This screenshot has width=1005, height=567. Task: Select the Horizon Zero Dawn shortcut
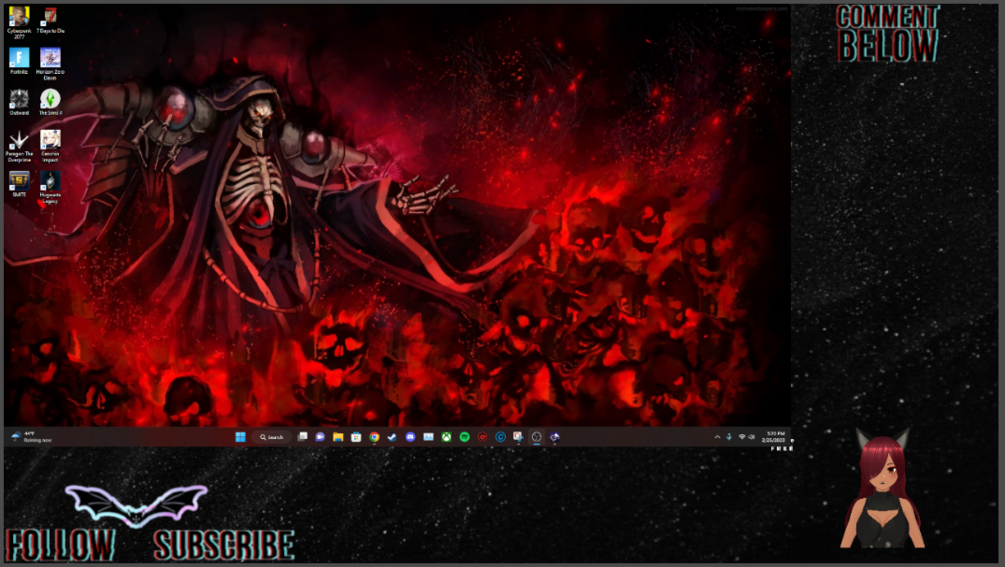(x=50, y=63)
